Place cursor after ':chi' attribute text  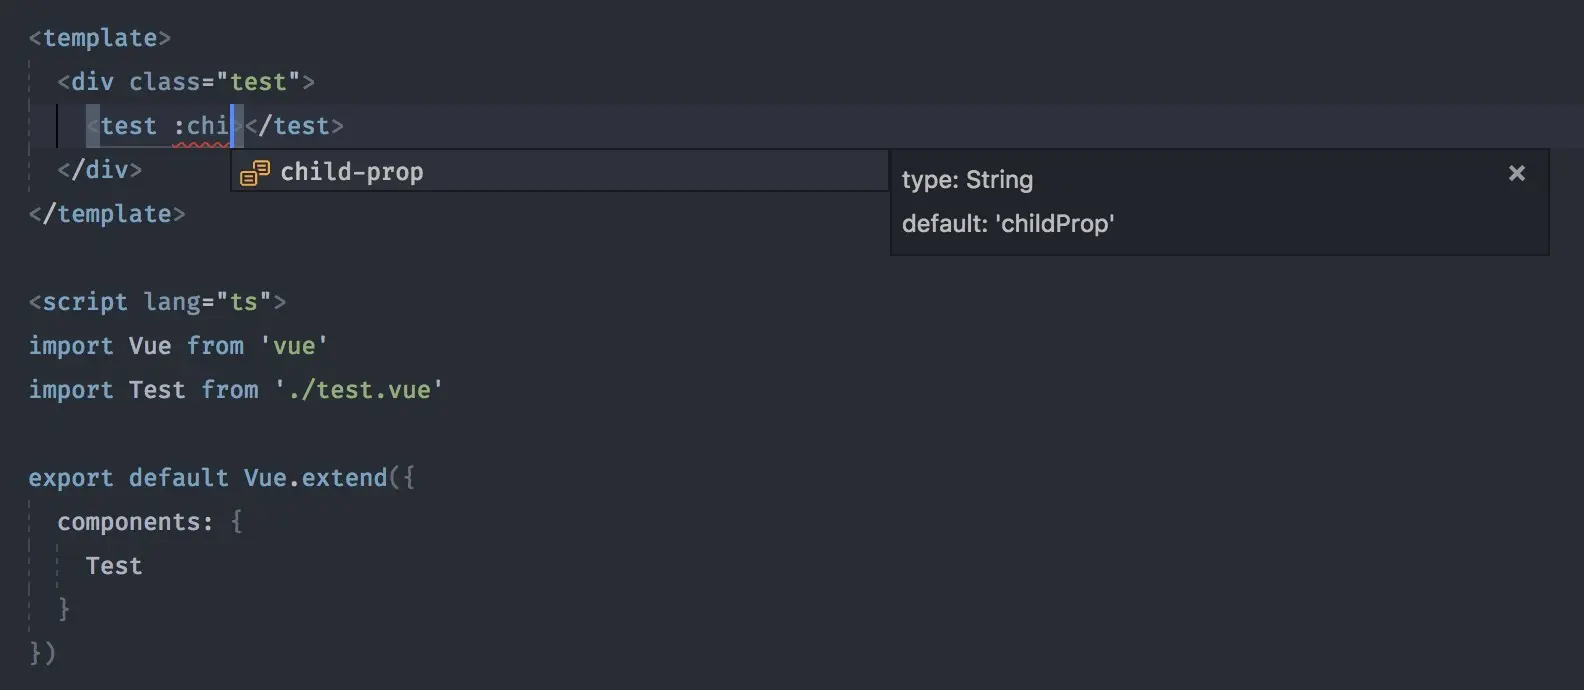point(231,126)
